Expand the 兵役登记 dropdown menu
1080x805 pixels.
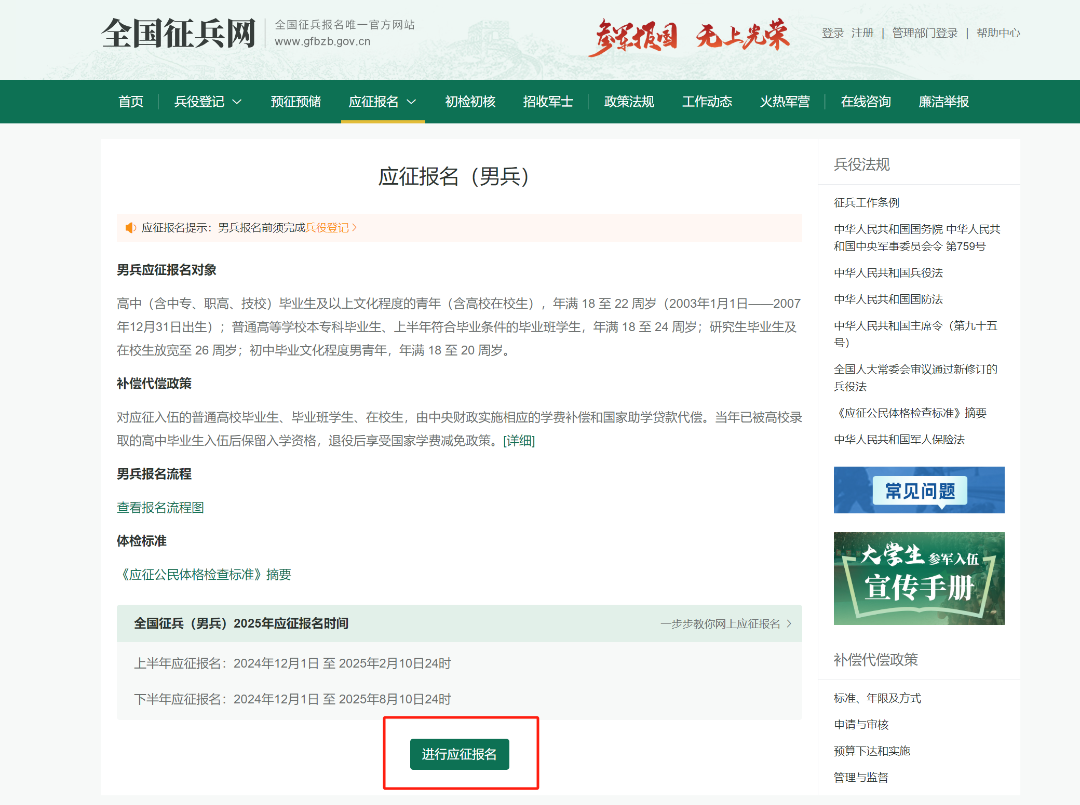point(208,101)
